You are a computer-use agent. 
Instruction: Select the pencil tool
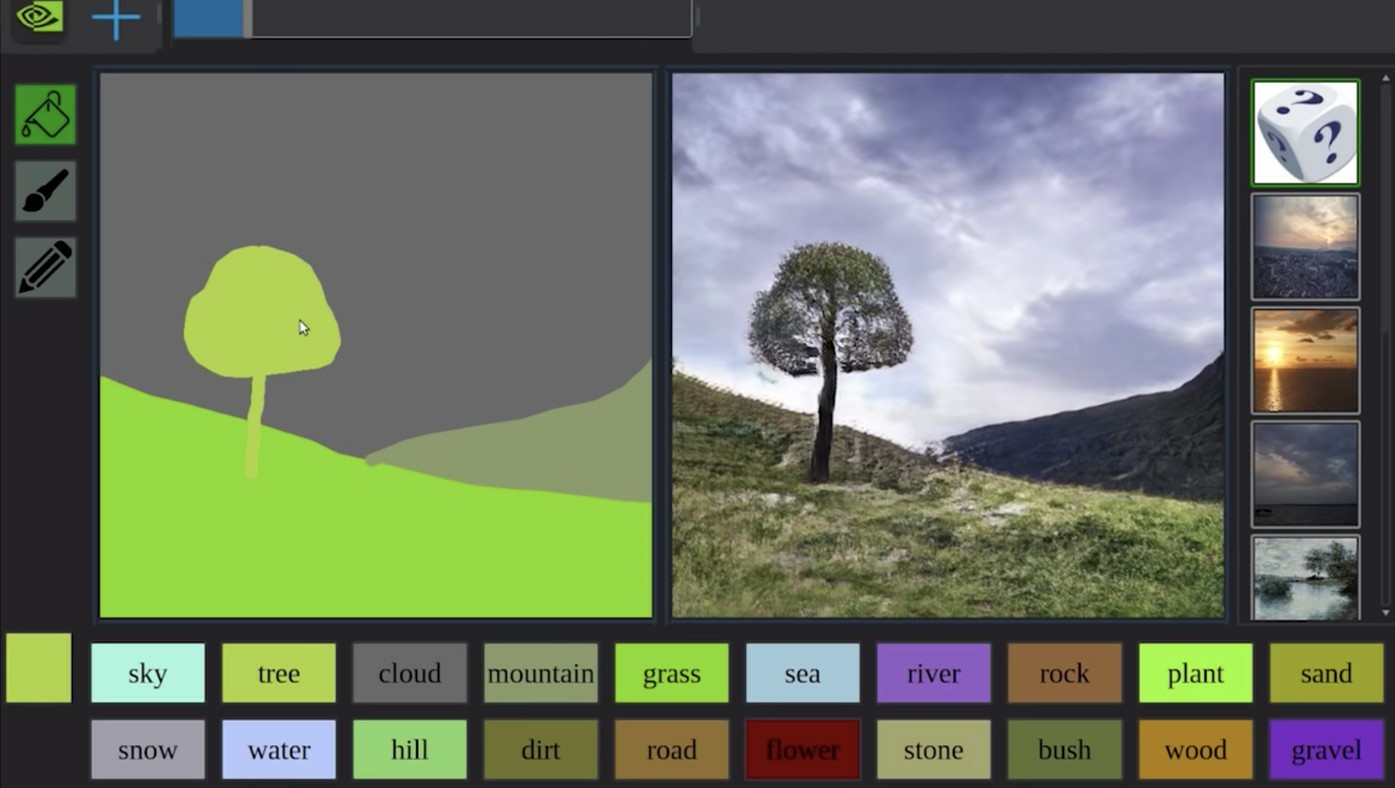pyautogui.click(x=45, y=268)
